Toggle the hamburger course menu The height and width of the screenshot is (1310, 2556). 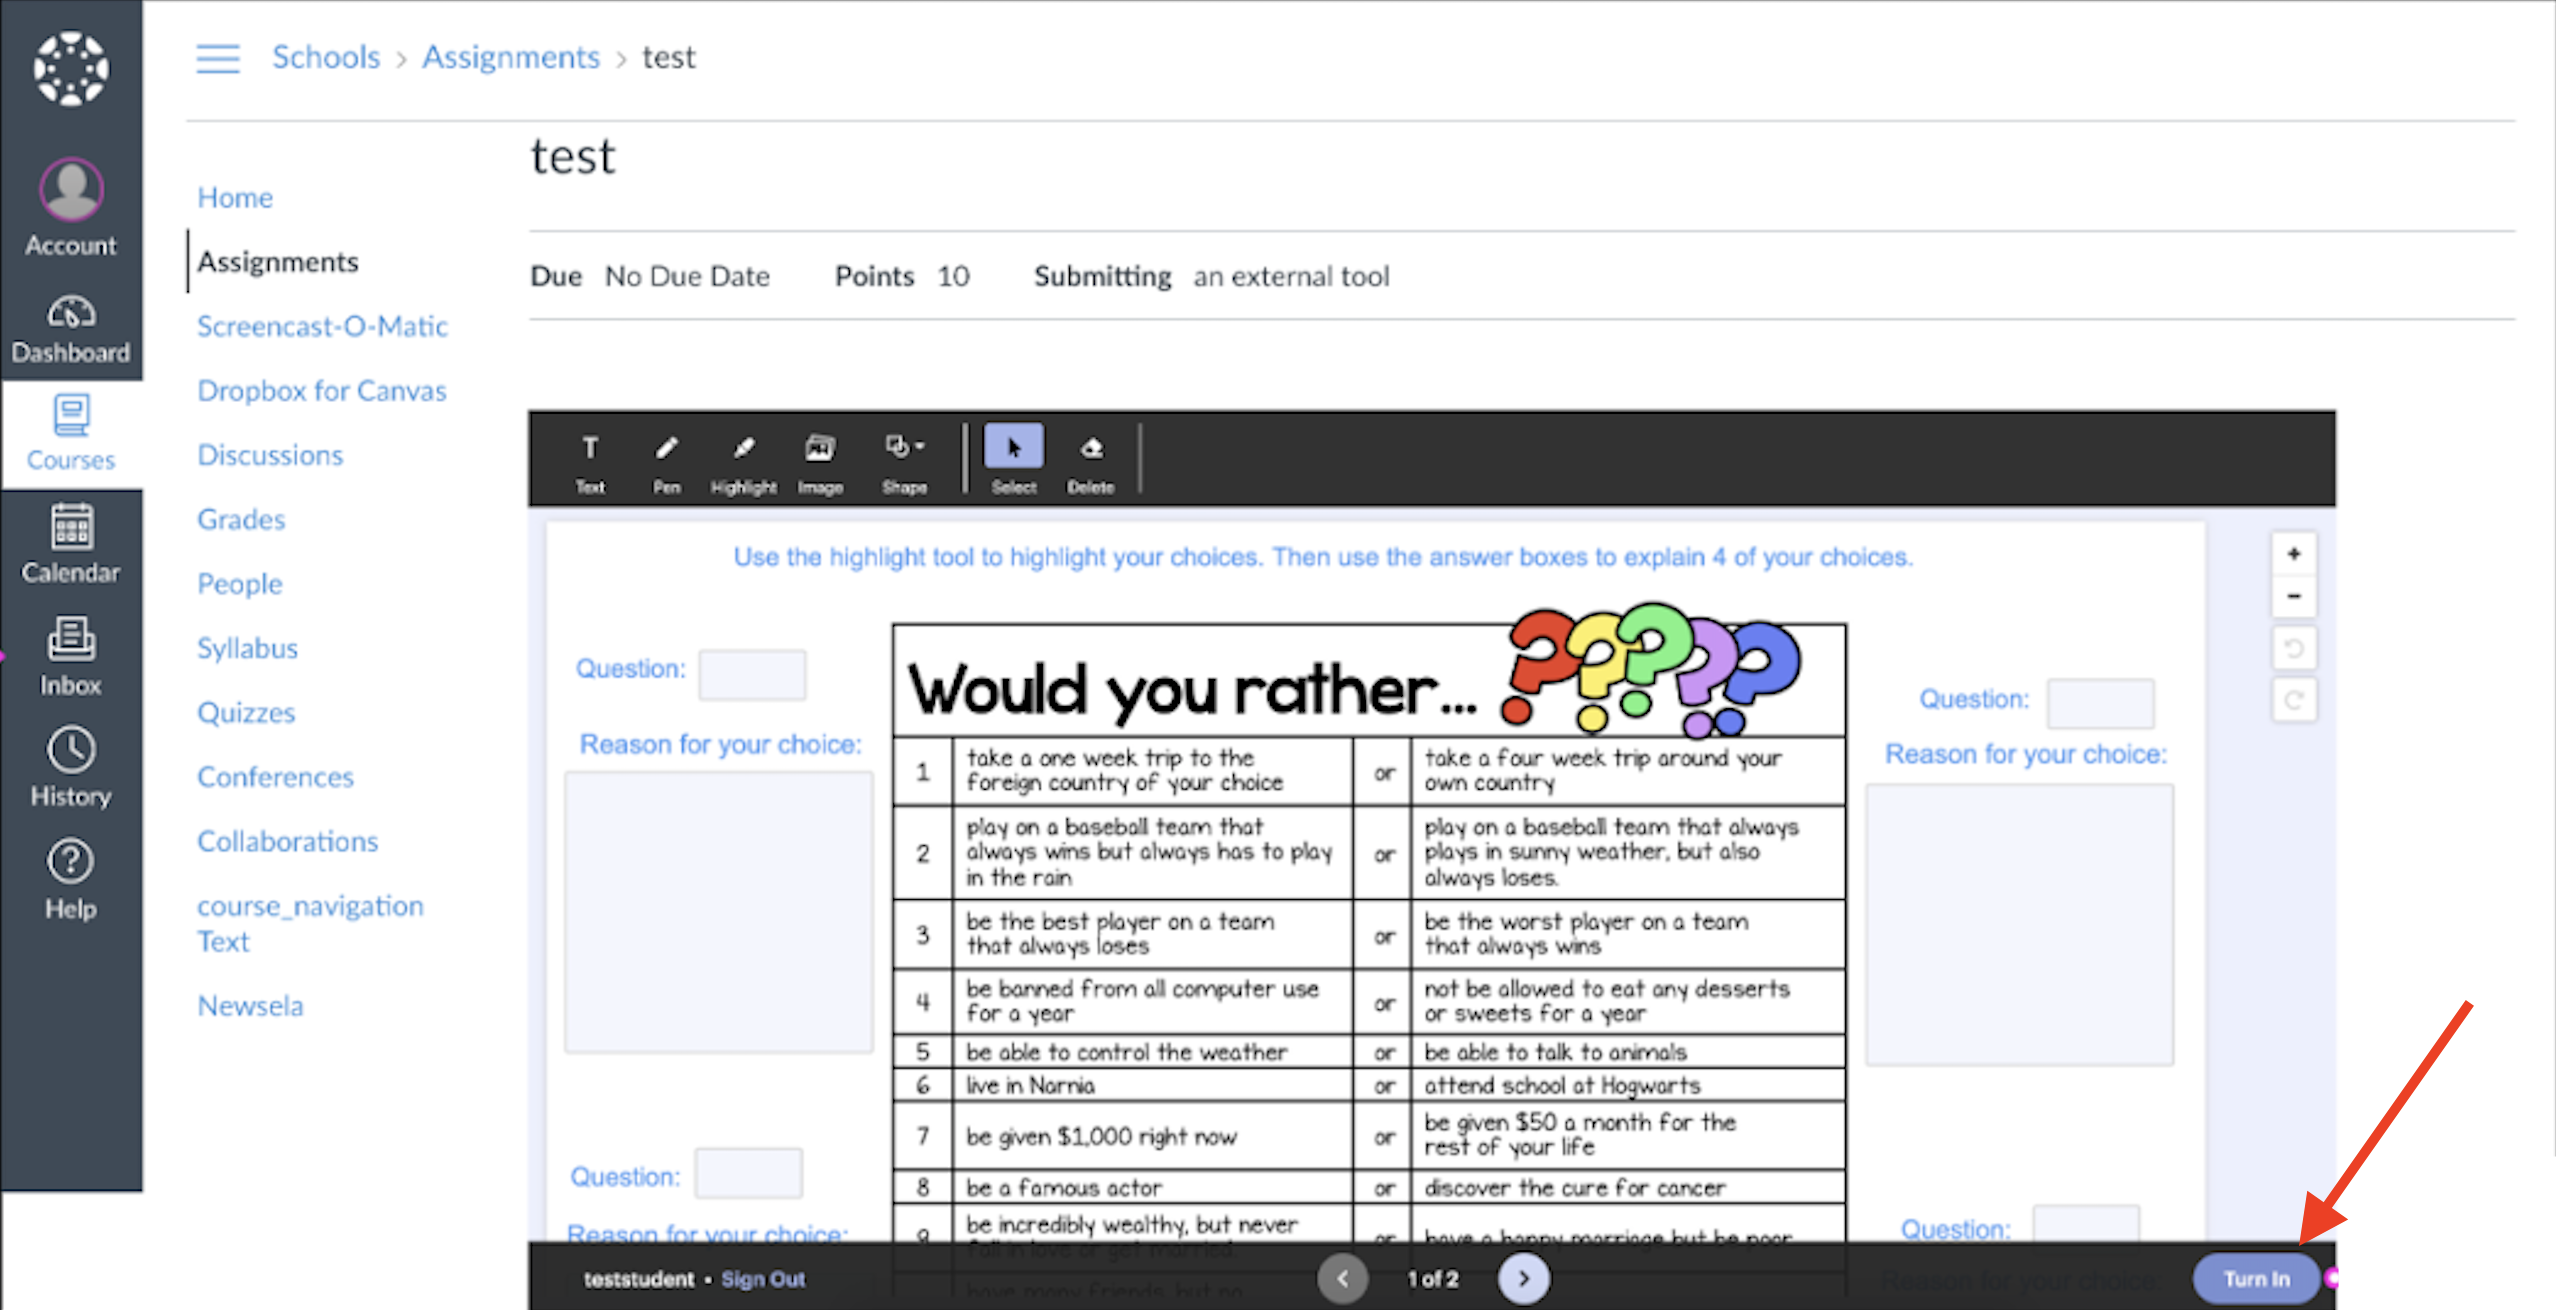218,58
